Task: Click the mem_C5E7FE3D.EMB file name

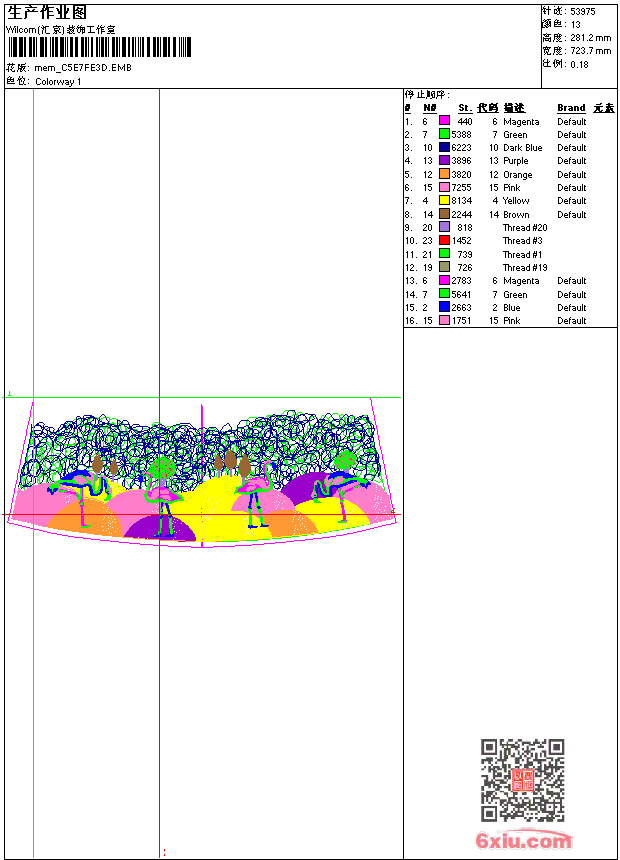Action: pos(83,68)
